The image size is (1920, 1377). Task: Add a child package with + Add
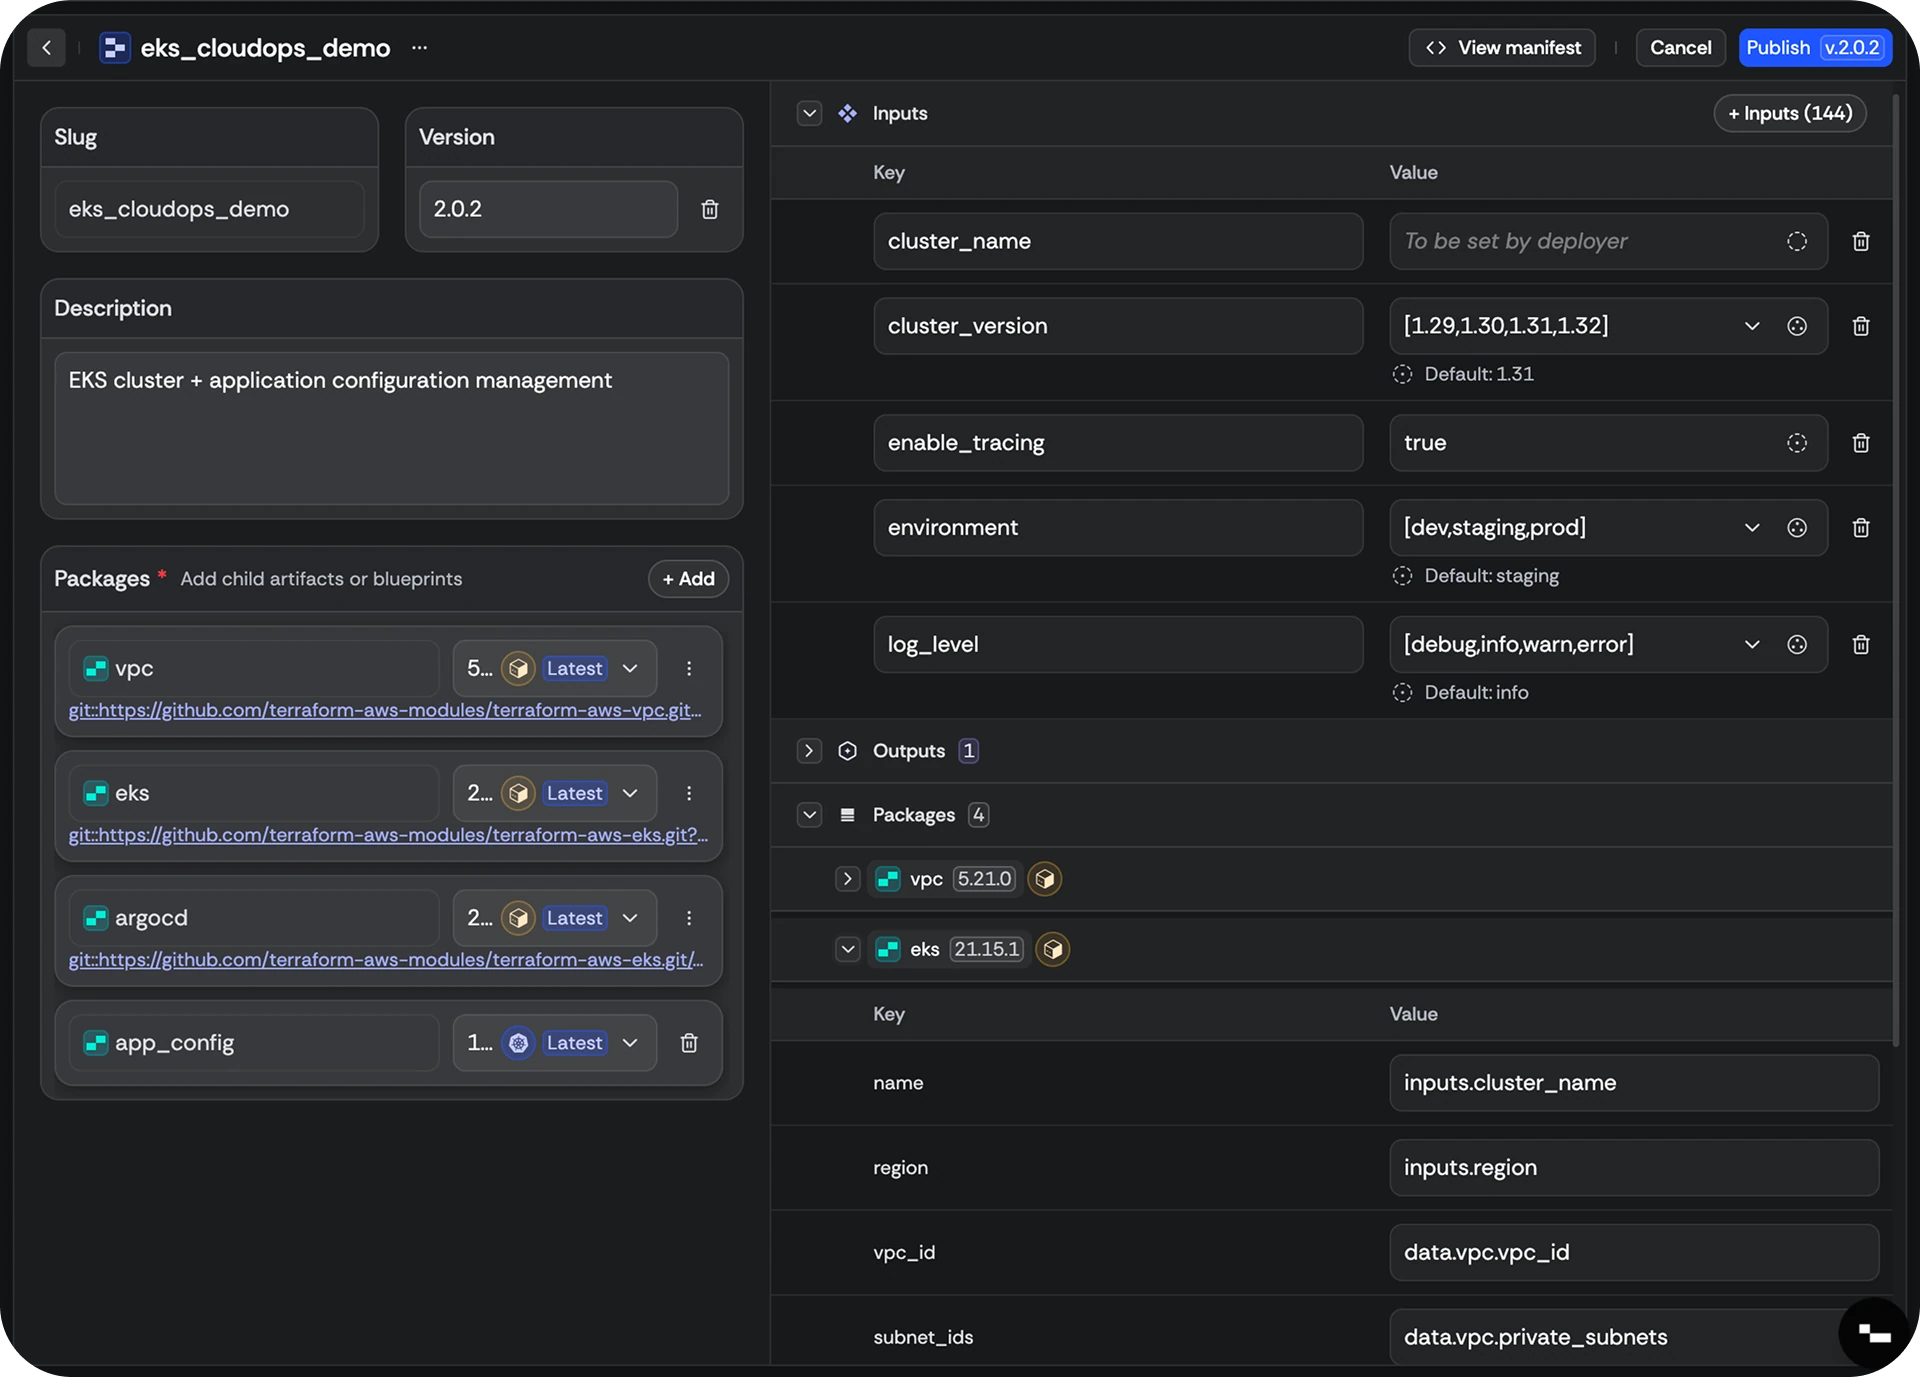pos(688,579)
